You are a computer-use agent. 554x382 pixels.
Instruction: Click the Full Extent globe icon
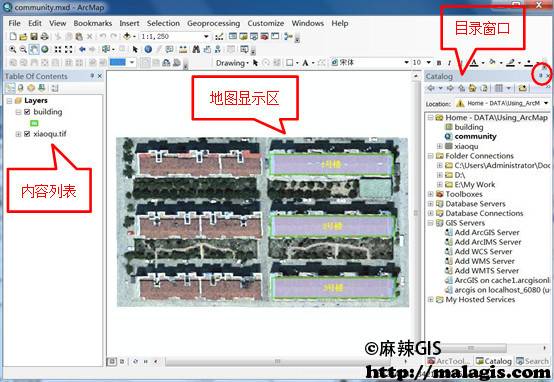tap(45, 49)
